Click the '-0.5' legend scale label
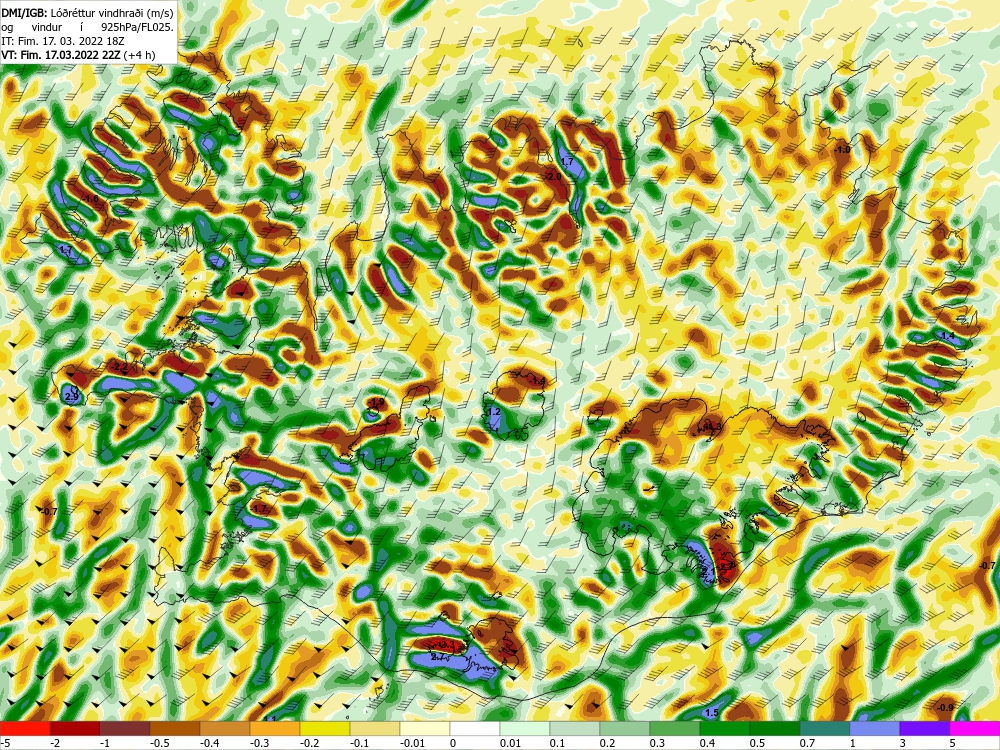This screenshot has height=750, width=1000. pos(158,743)
